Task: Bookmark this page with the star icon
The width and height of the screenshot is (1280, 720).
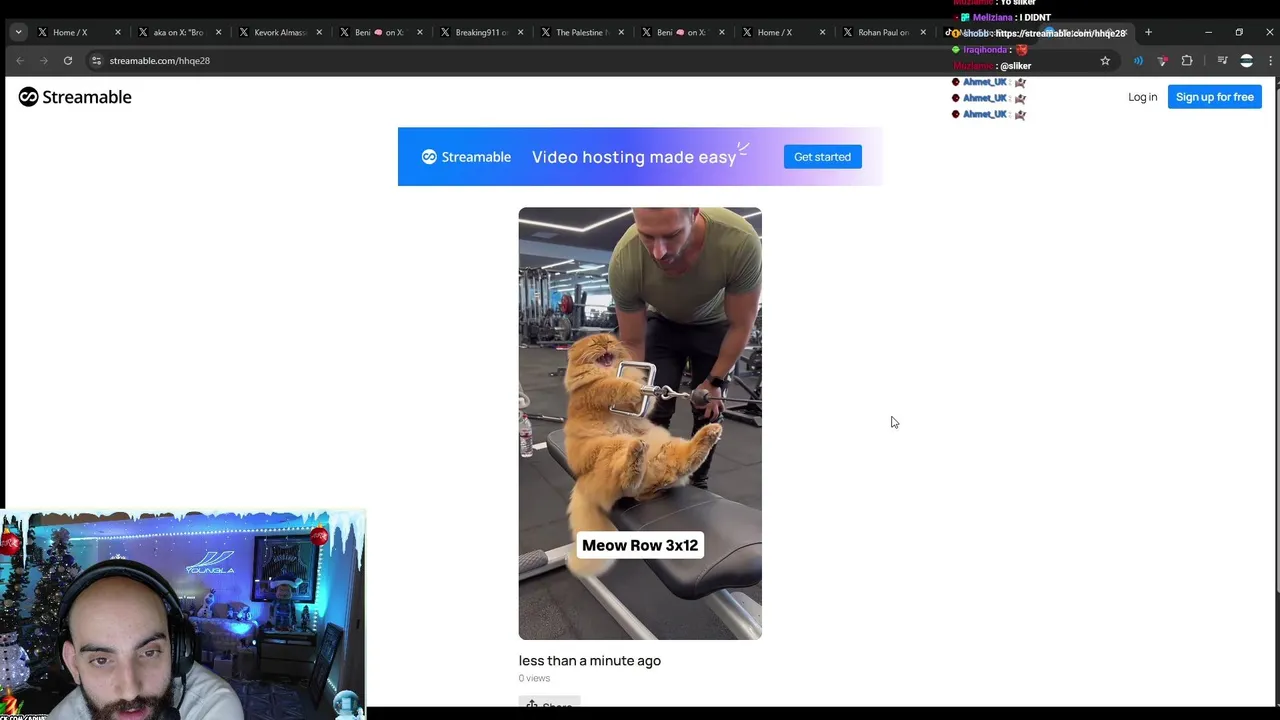Action: coord(1105,61)
